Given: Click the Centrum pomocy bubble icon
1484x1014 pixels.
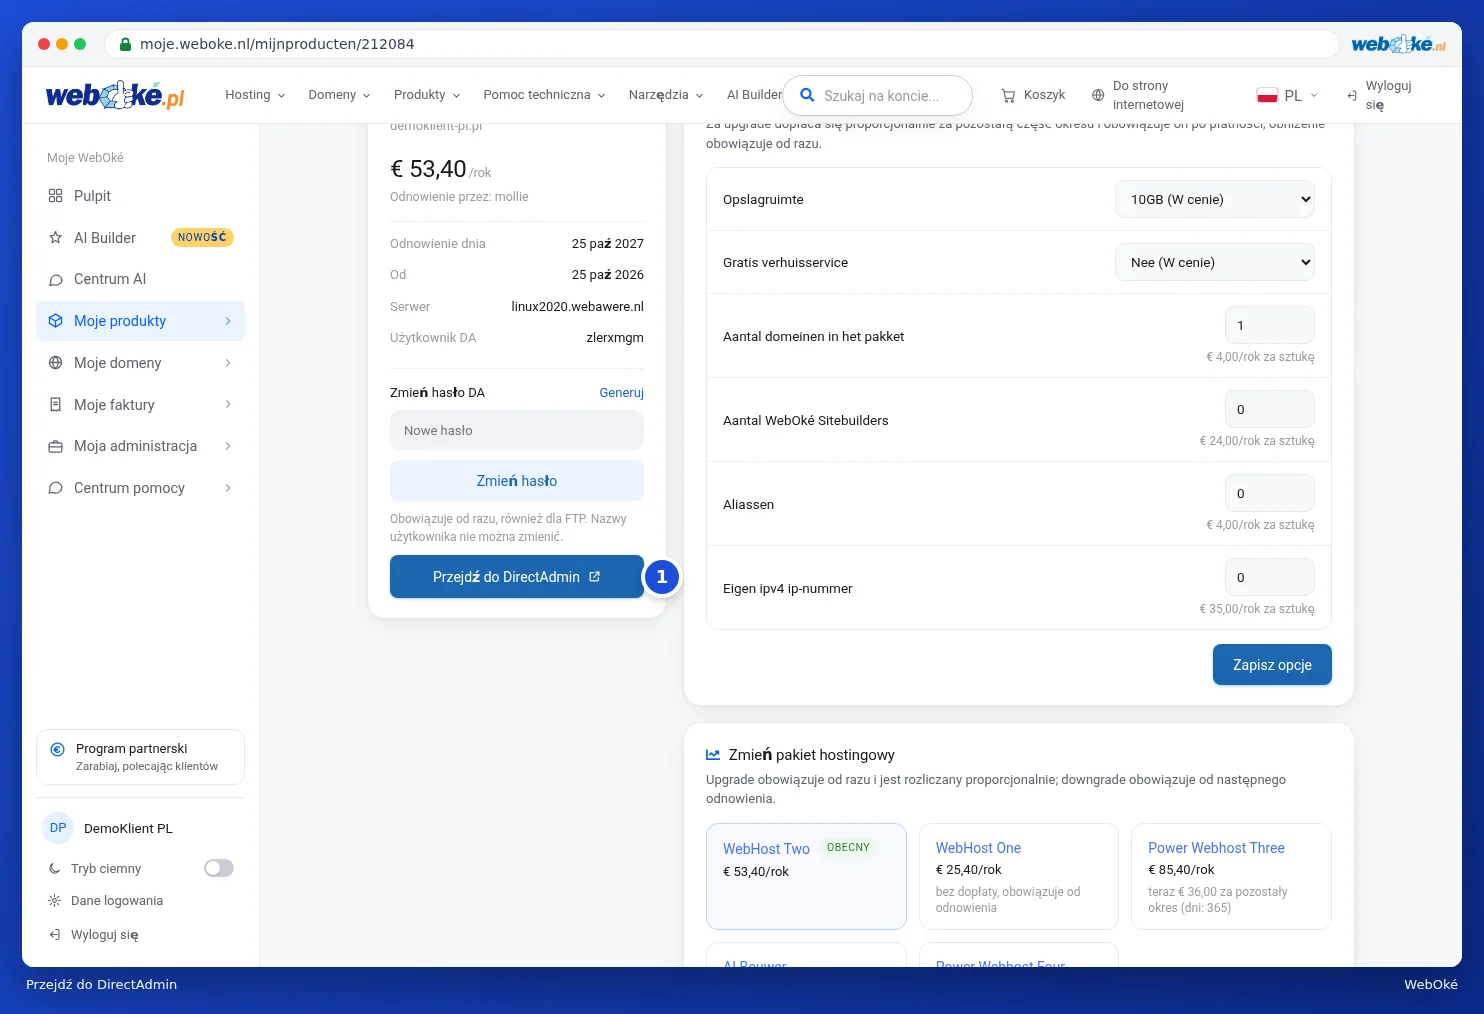Looking at the screenshot, I should tap(55, 488).
